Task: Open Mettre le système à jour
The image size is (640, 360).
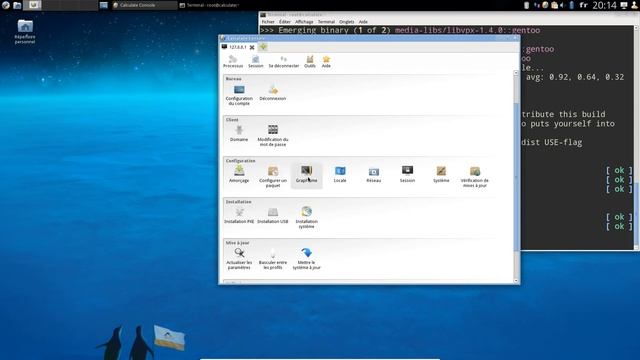Action: pos(307,259)
